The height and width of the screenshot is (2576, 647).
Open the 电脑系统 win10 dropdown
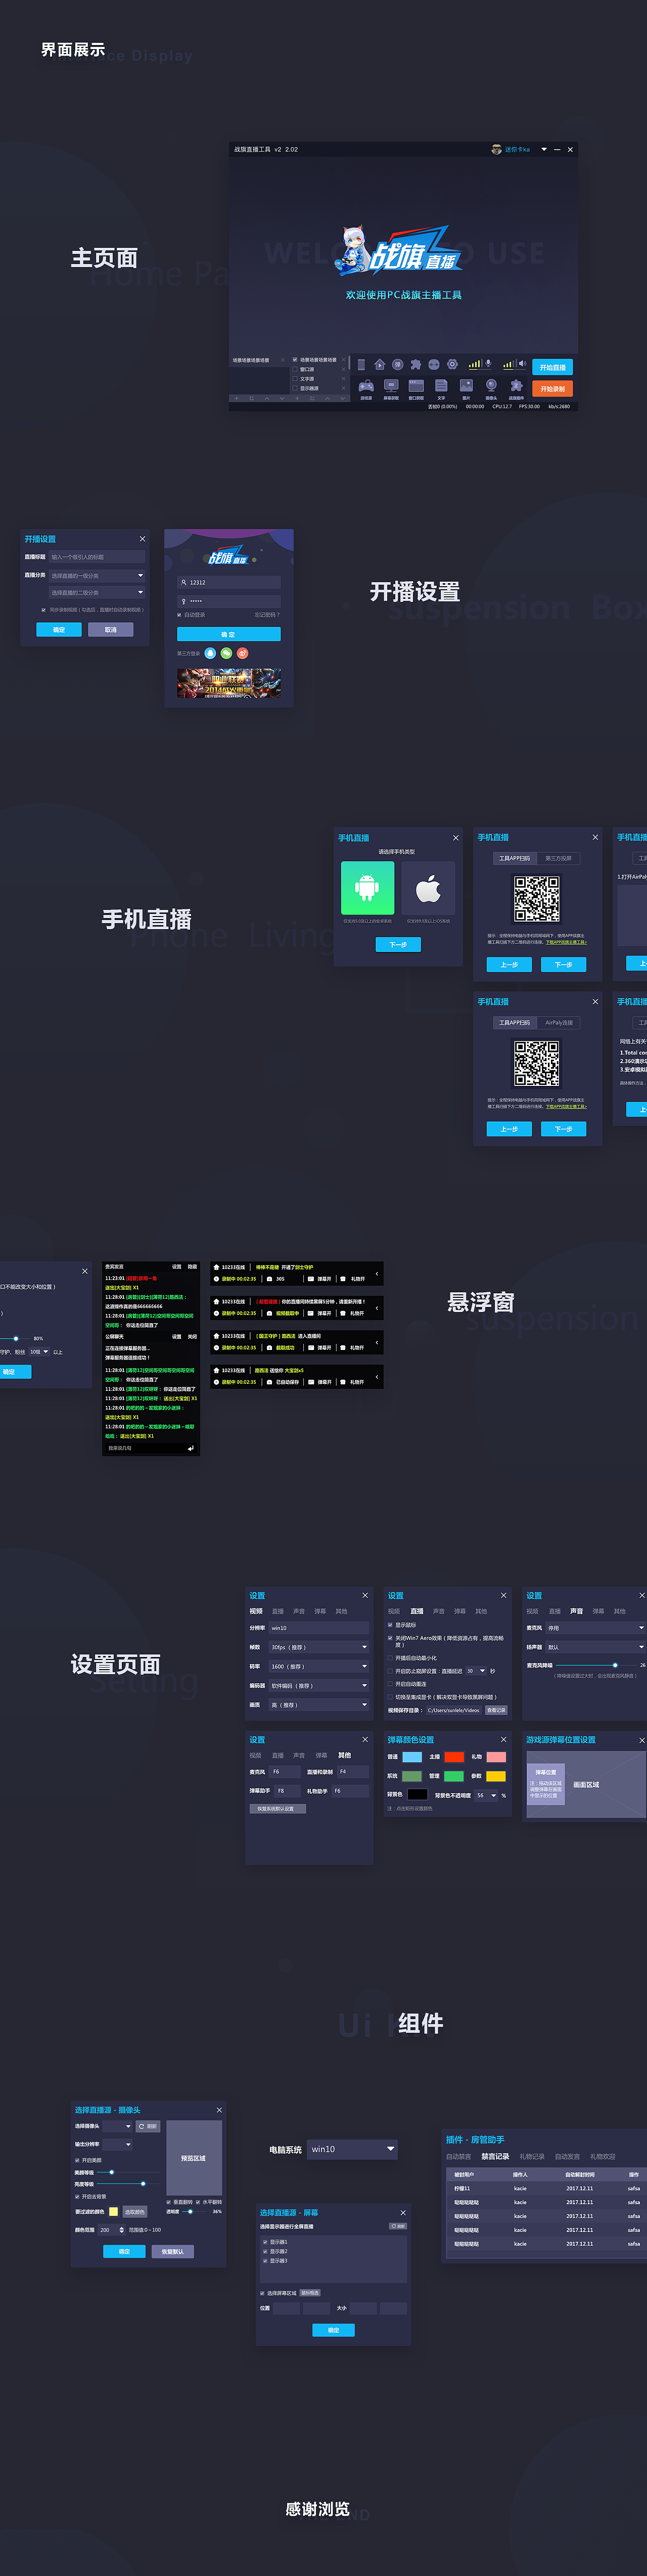click(x=352, y=2149)
